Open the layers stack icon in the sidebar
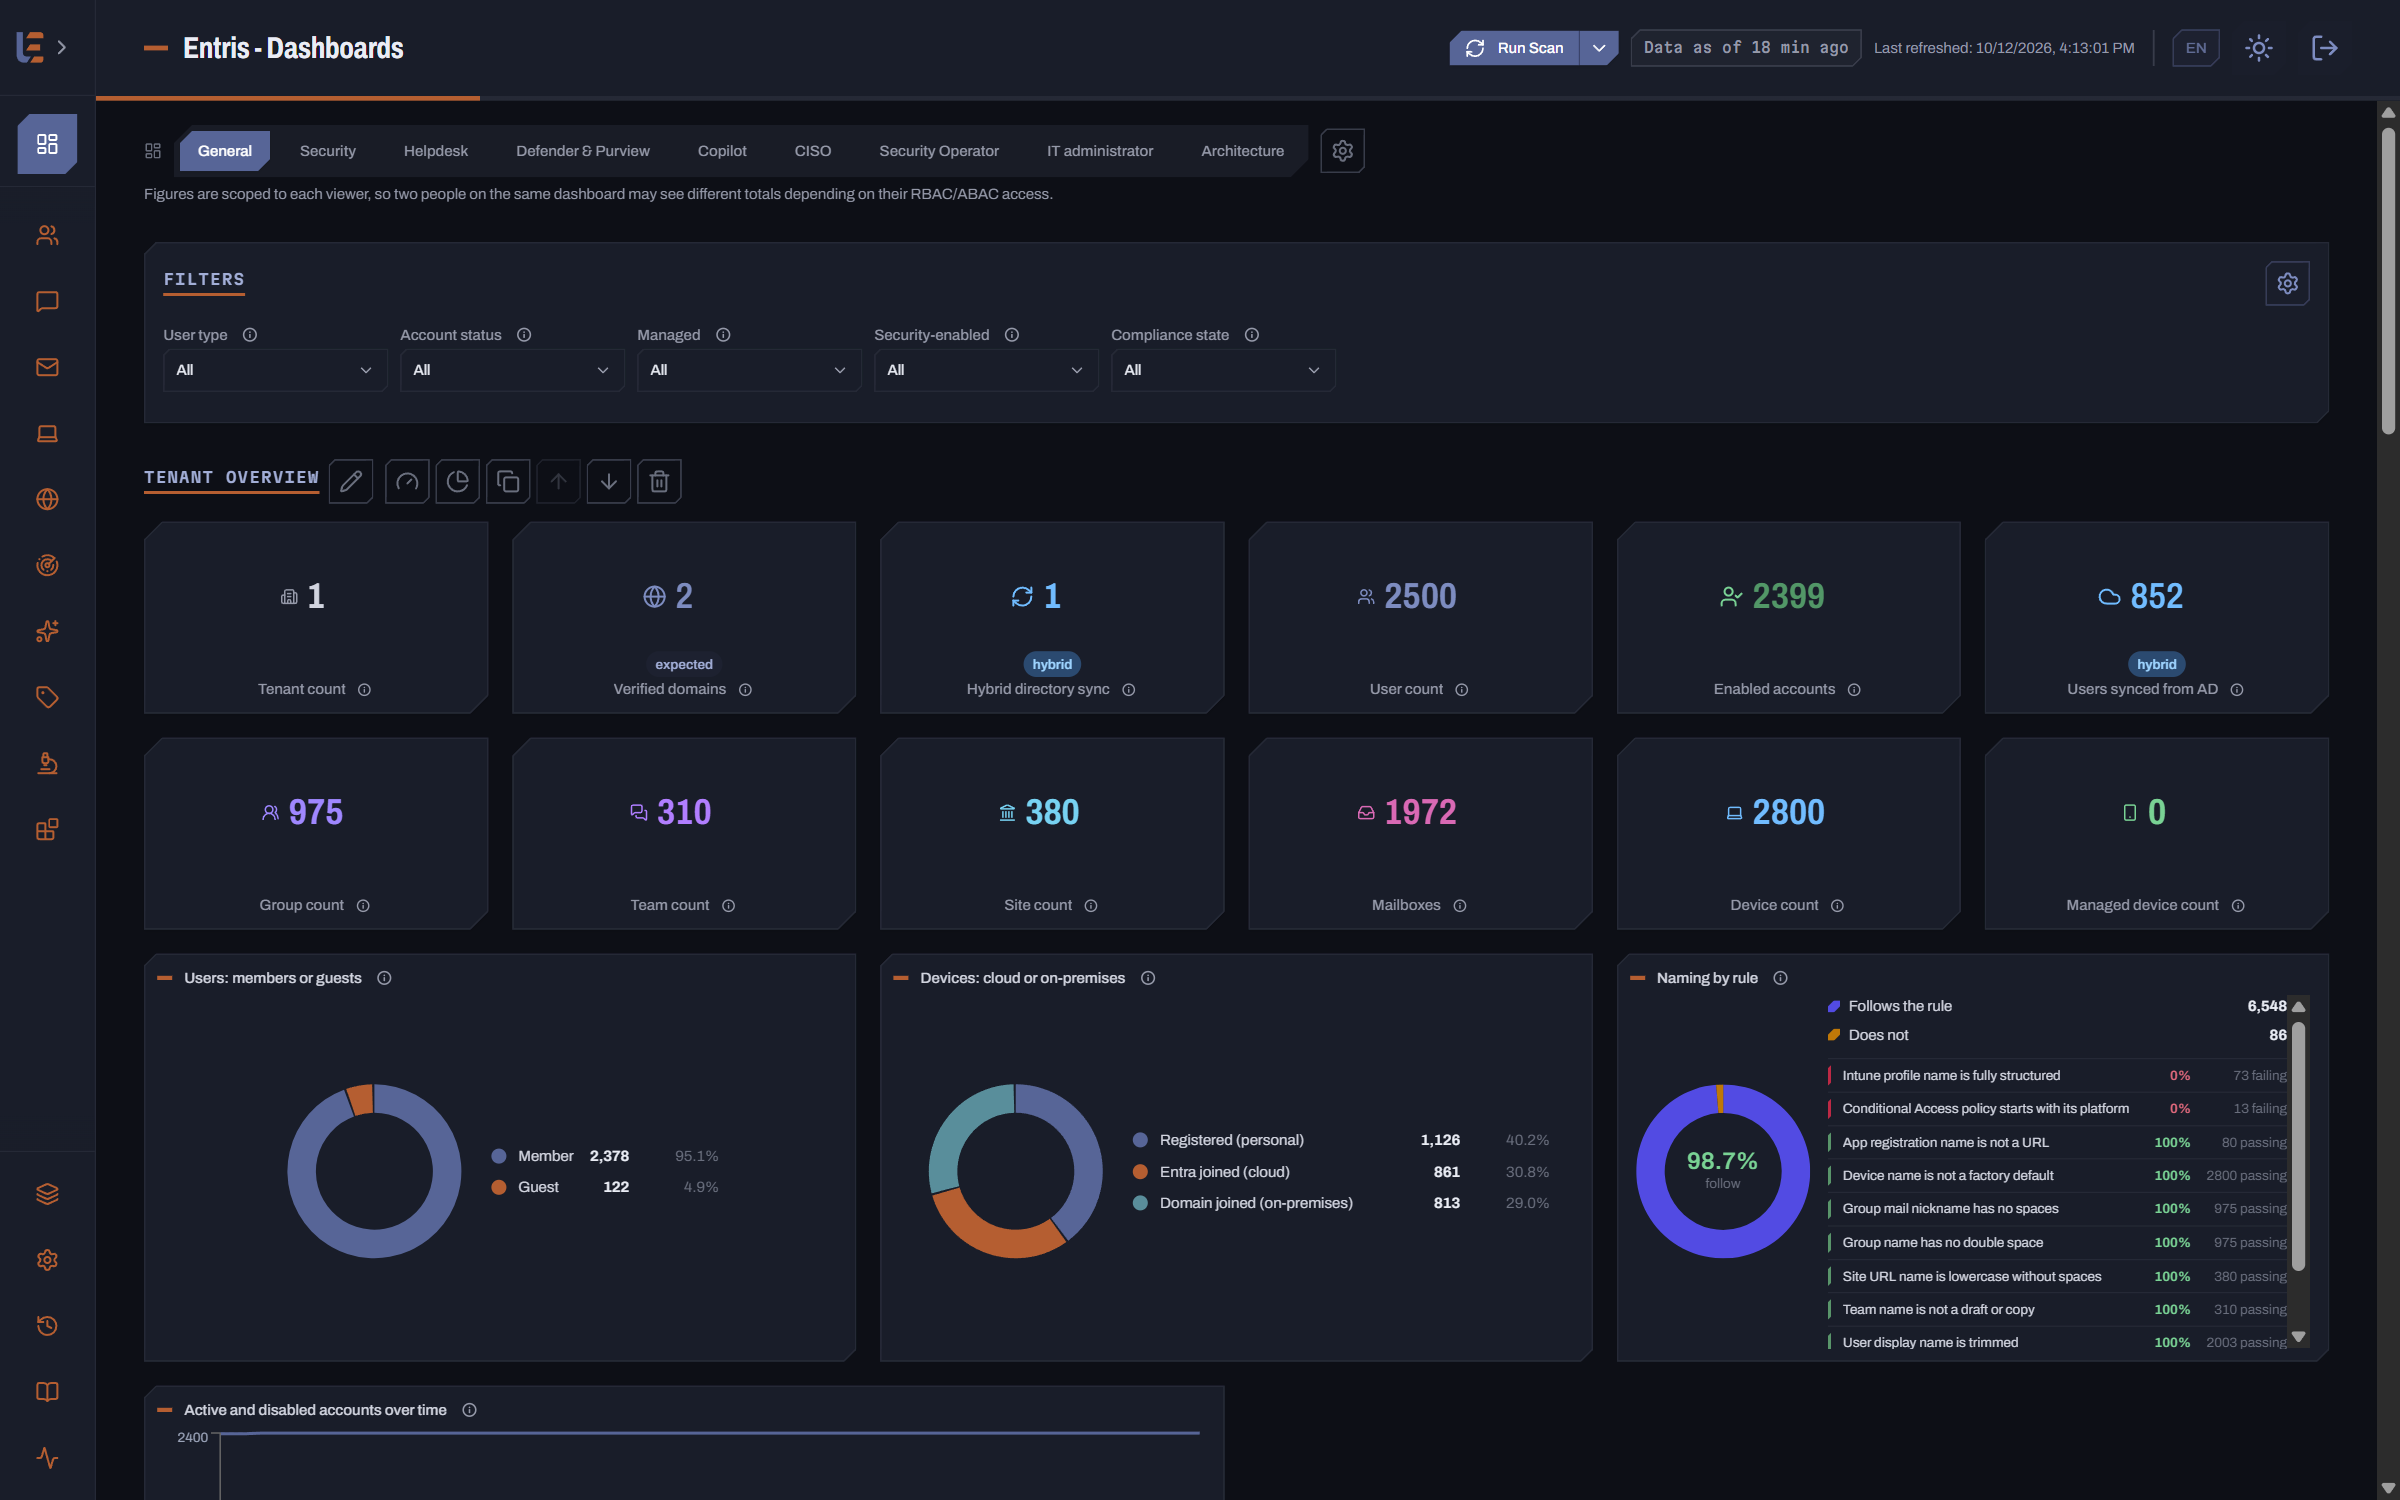2400x1500 pixels. (x=47, y=1194)
